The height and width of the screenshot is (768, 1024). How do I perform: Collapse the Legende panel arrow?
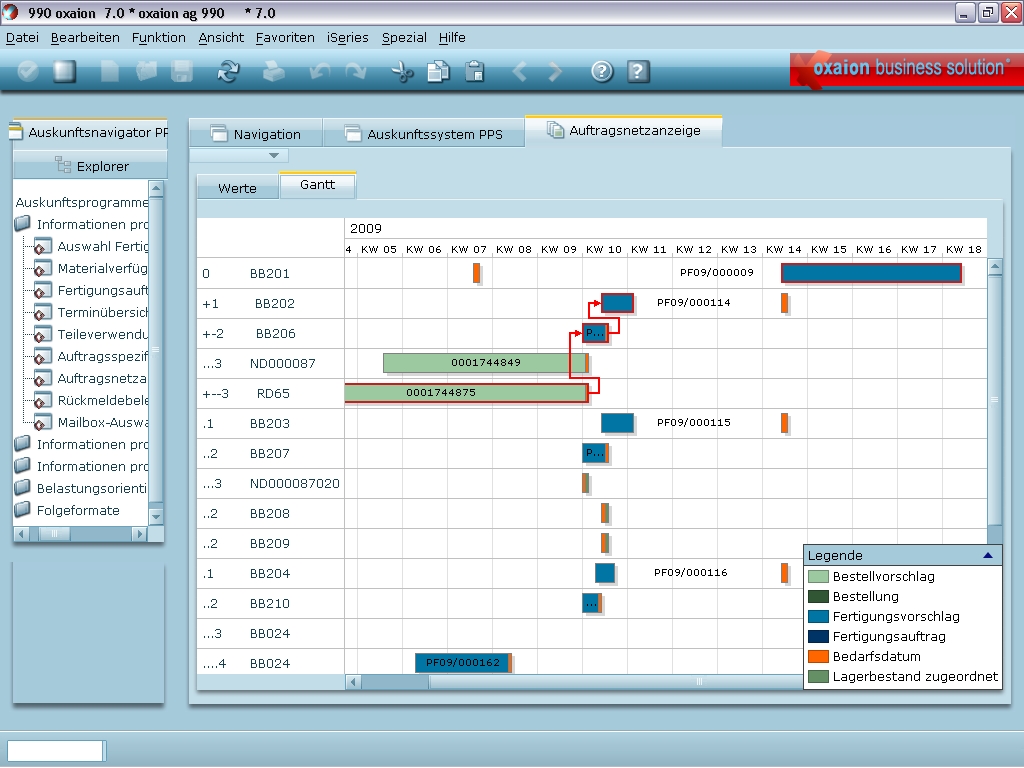(988, 555)
